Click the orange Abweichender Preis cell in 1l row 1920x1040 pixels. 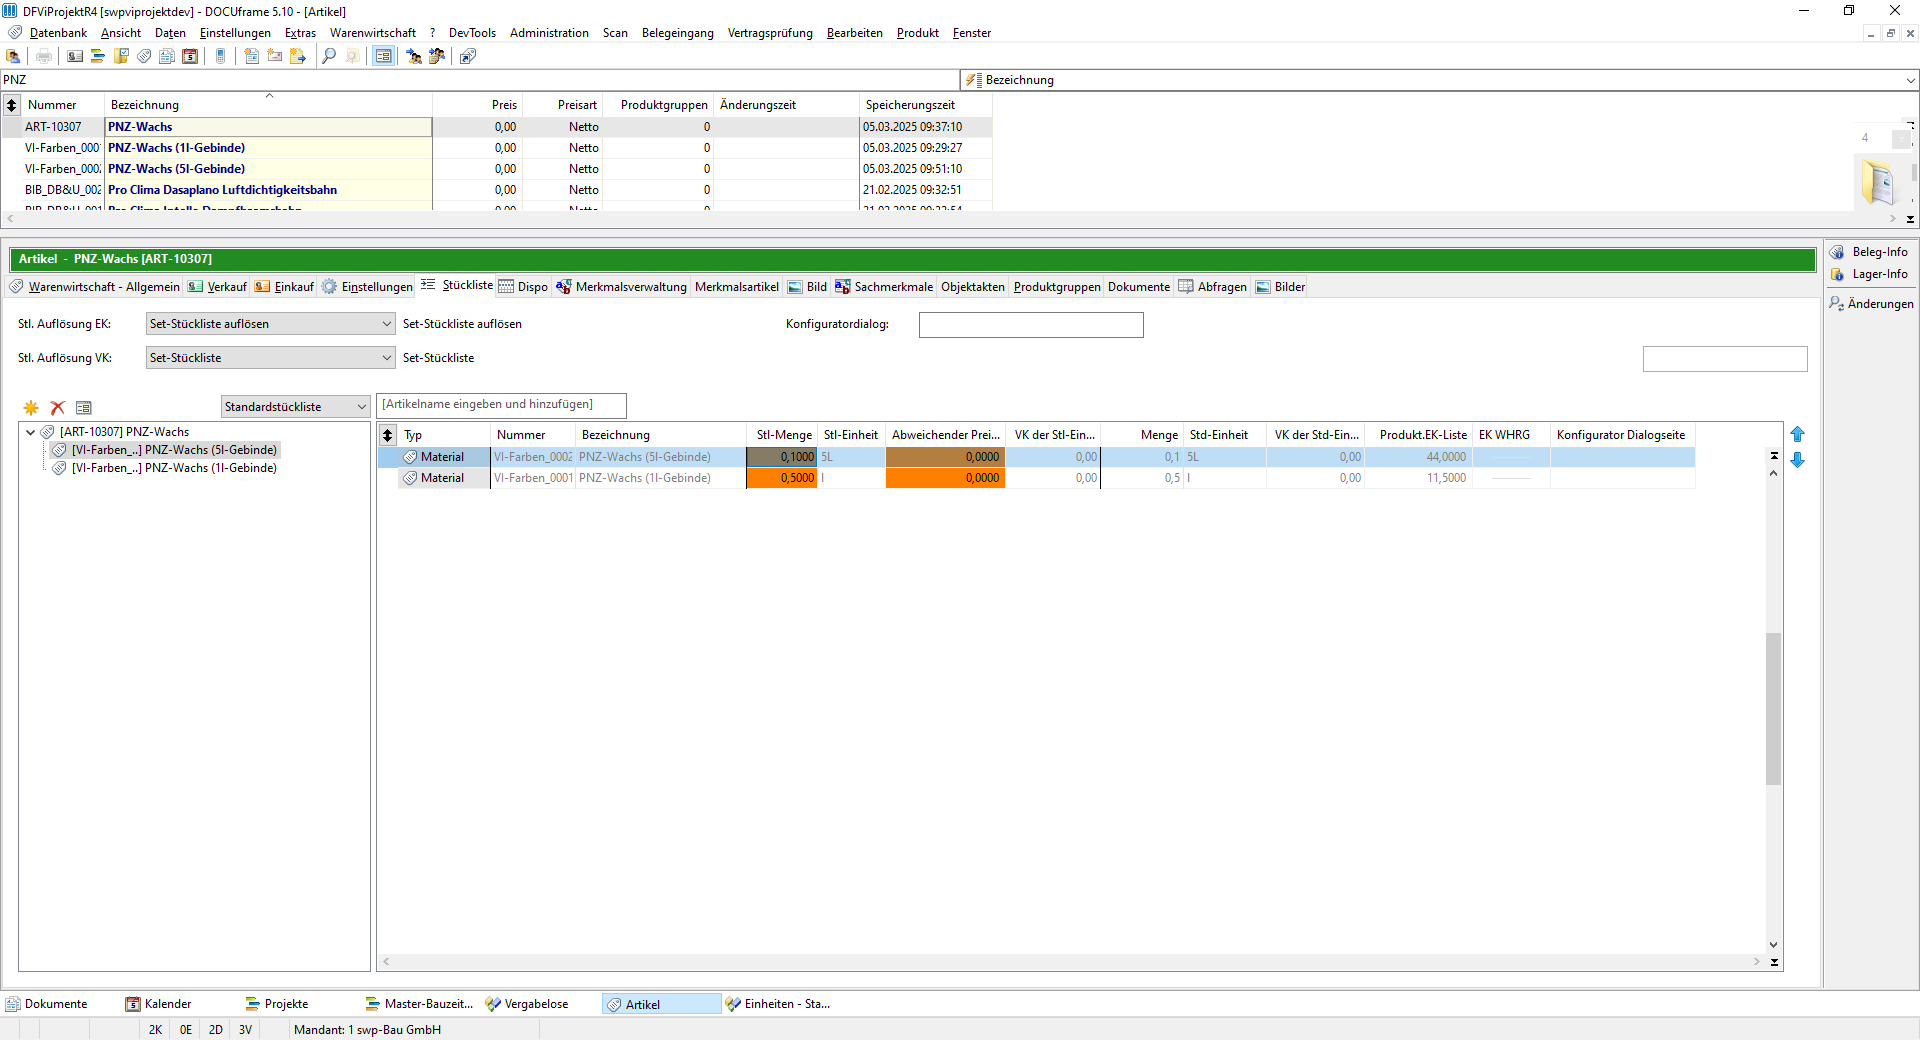(x=944, y=478)
